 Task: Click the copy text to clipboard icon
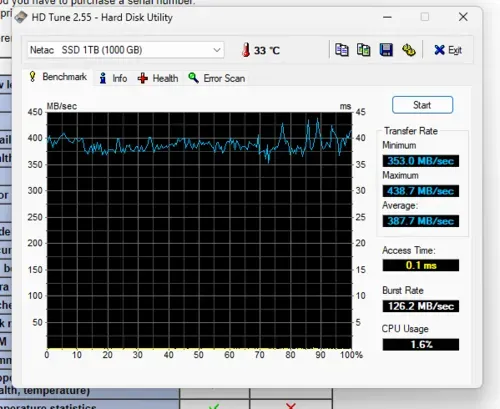342,50
